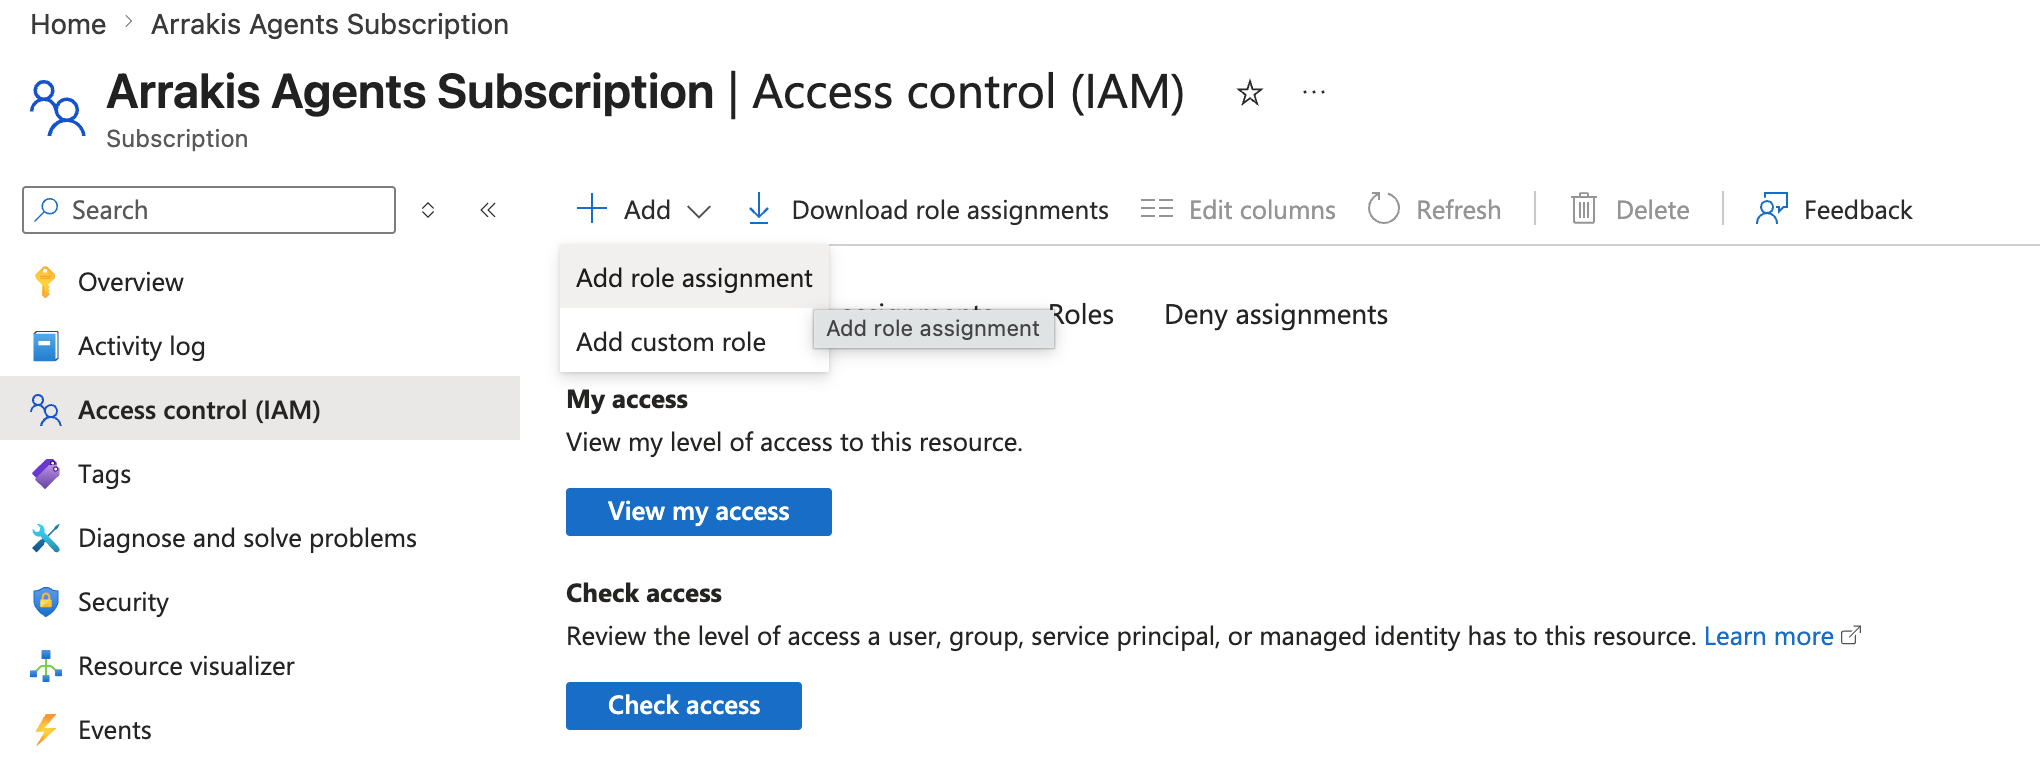Select Access control (IAM) sidebar item
Screen dimensions: 2040x772
point(260,410)
